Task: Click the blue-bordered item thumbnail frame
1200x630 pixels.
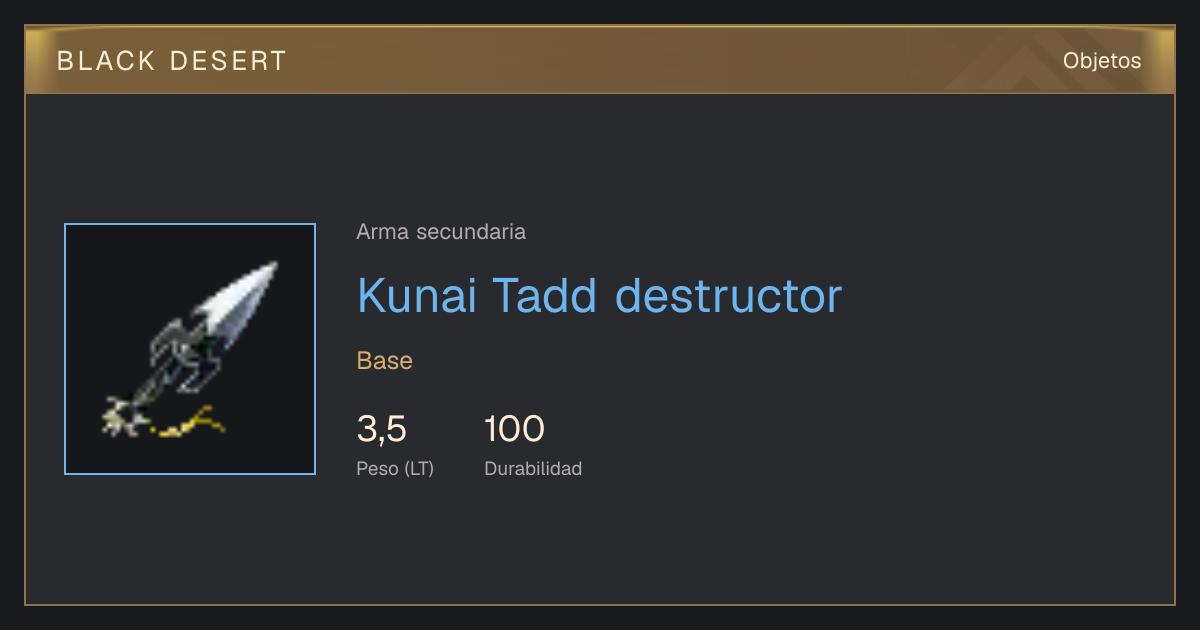Action: coord(190,349)
